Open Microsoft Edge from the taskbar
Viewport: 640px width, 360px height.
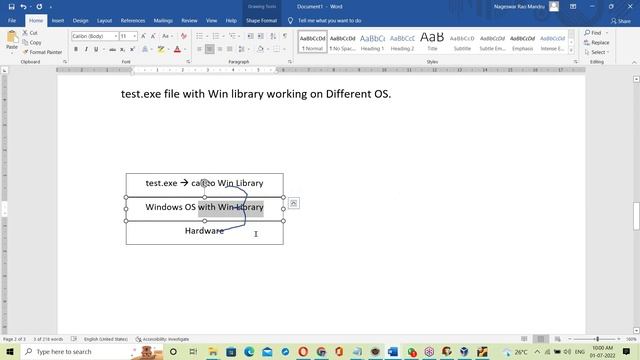[x=249, y=352]
